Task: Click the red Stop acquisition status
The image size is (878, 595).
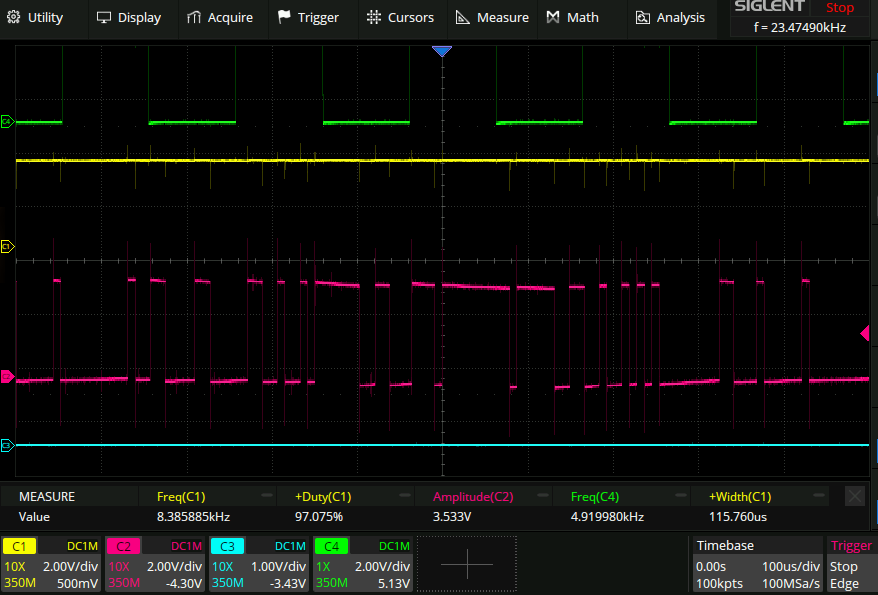Action: click(x=840, y=8)
